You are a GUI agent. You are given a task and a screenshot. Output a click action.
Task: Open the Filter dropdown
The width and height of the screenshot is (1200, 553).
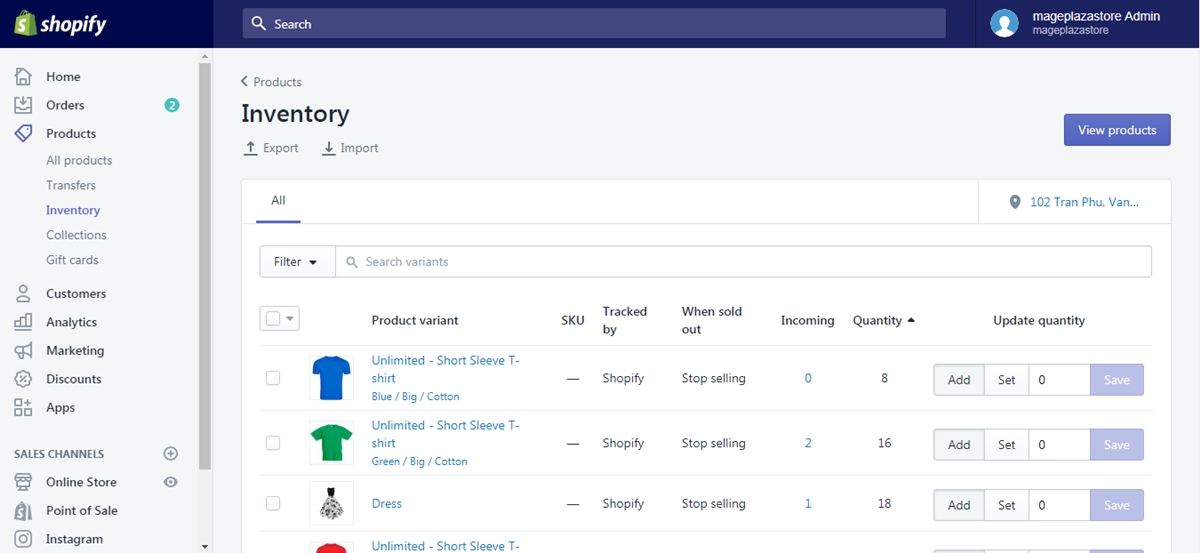click(297, 262)
